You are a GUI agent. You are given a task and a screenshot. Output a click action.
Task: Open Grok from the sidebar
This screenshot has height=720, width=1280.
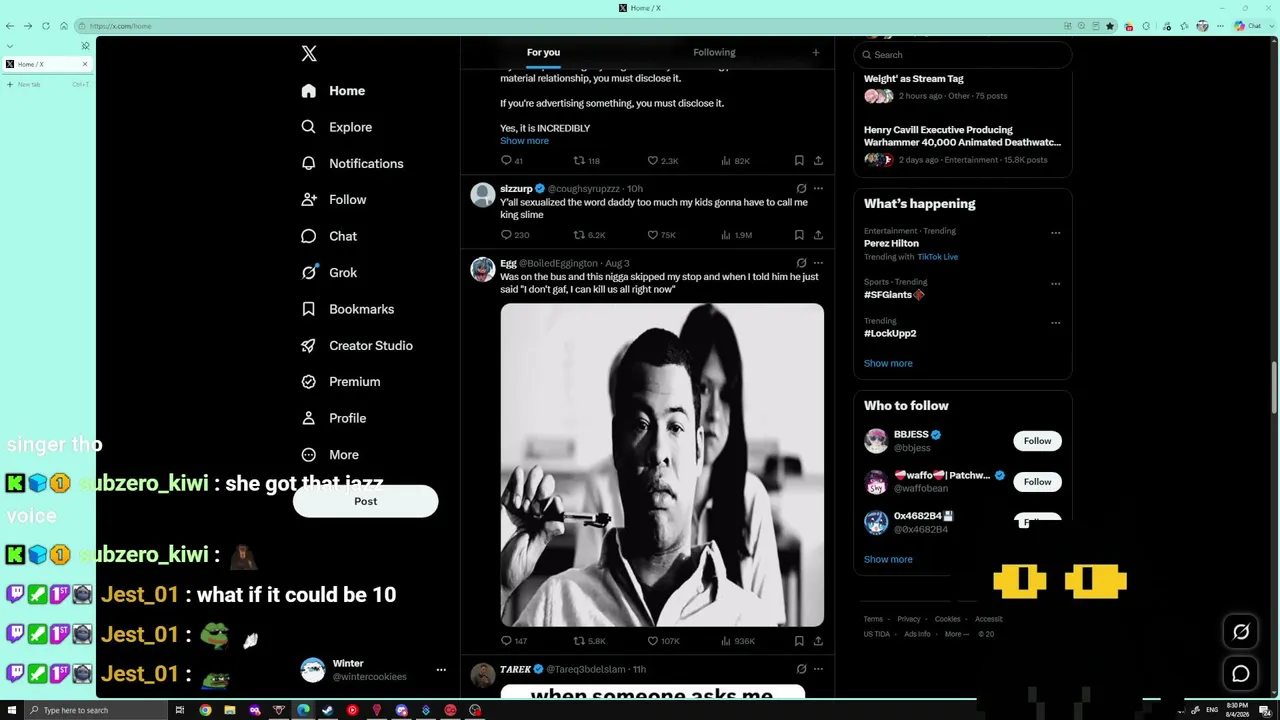[329, 273]
